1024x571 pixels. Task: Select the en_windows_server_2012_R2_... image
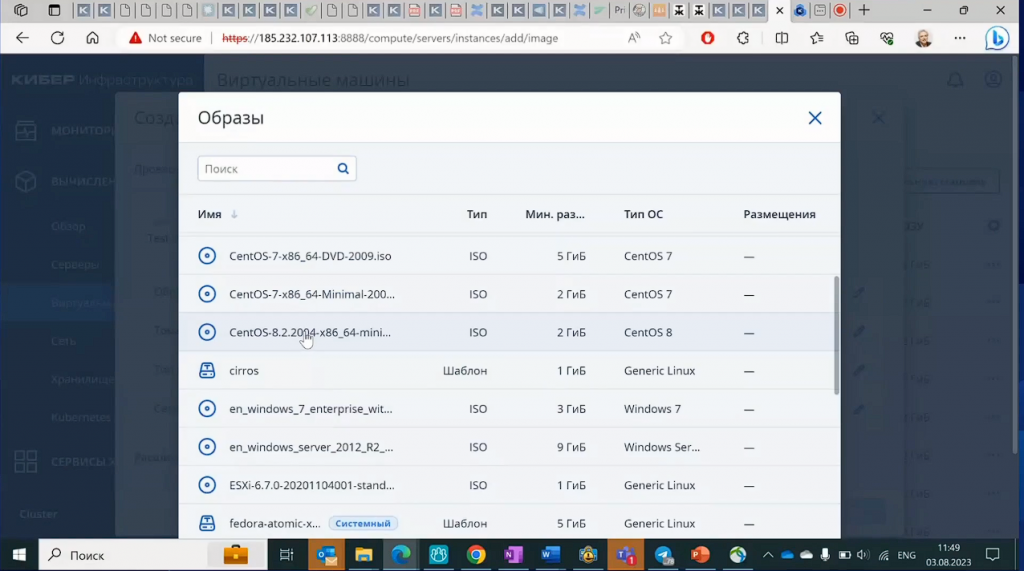(x=509, y=447)
